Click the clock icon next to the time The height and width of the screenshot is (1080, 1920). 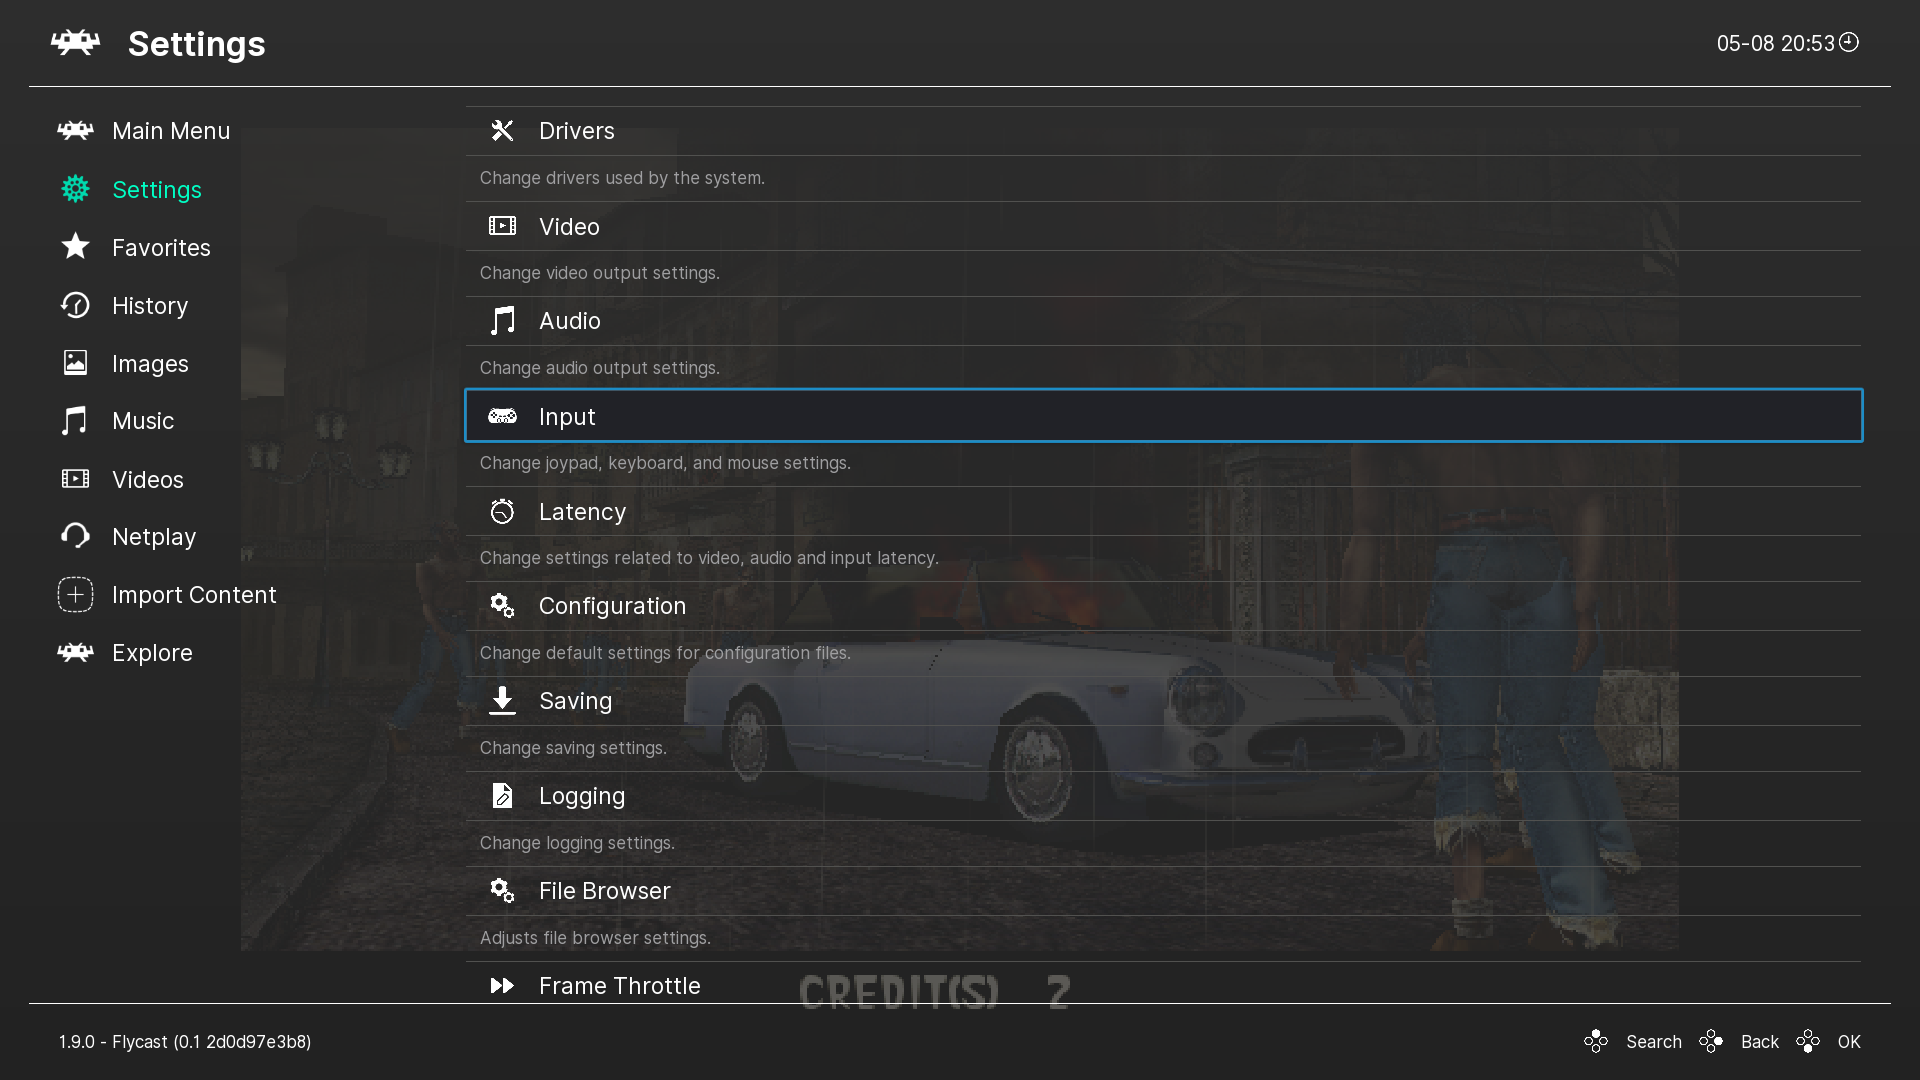1849,42
